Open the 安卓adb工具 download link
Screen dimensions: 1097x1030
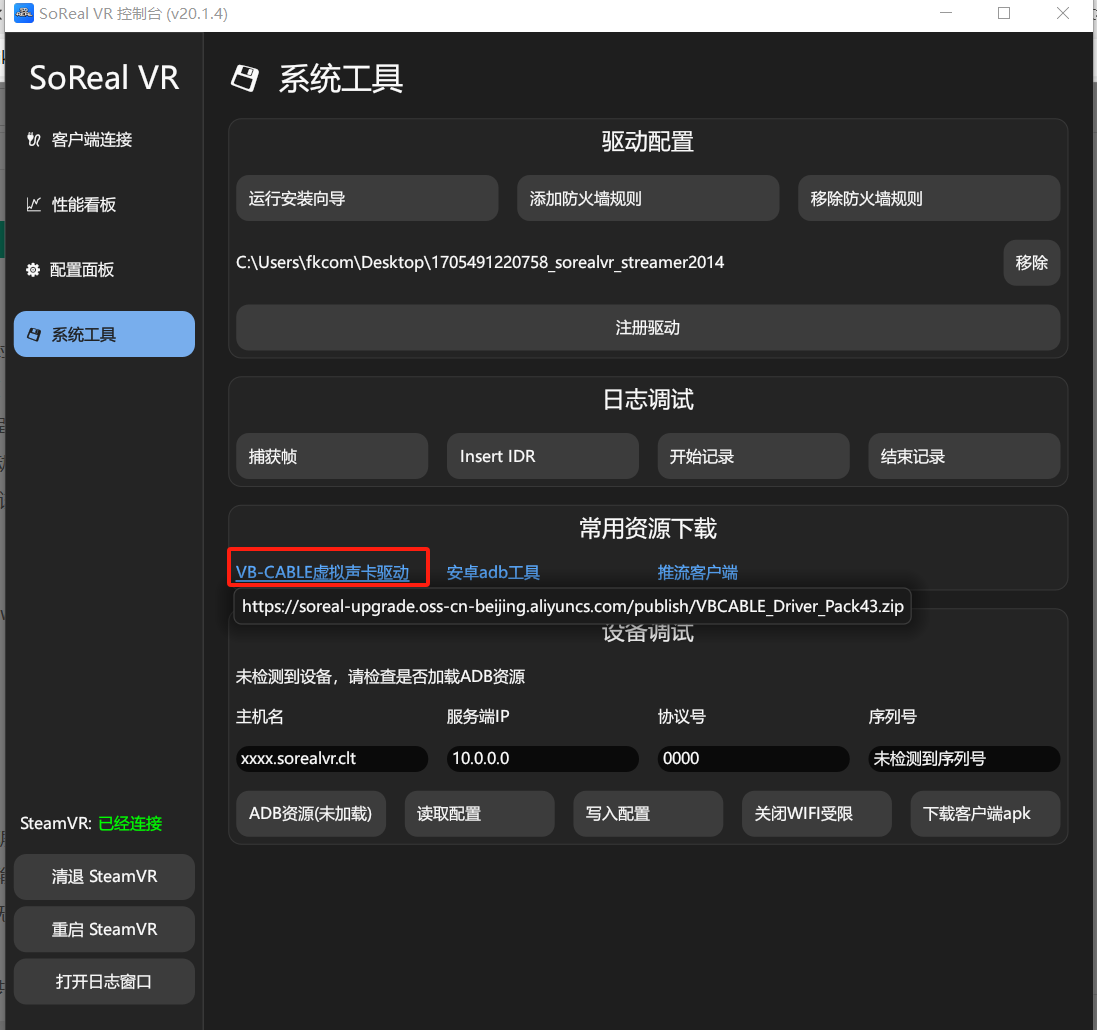point(493,572)
